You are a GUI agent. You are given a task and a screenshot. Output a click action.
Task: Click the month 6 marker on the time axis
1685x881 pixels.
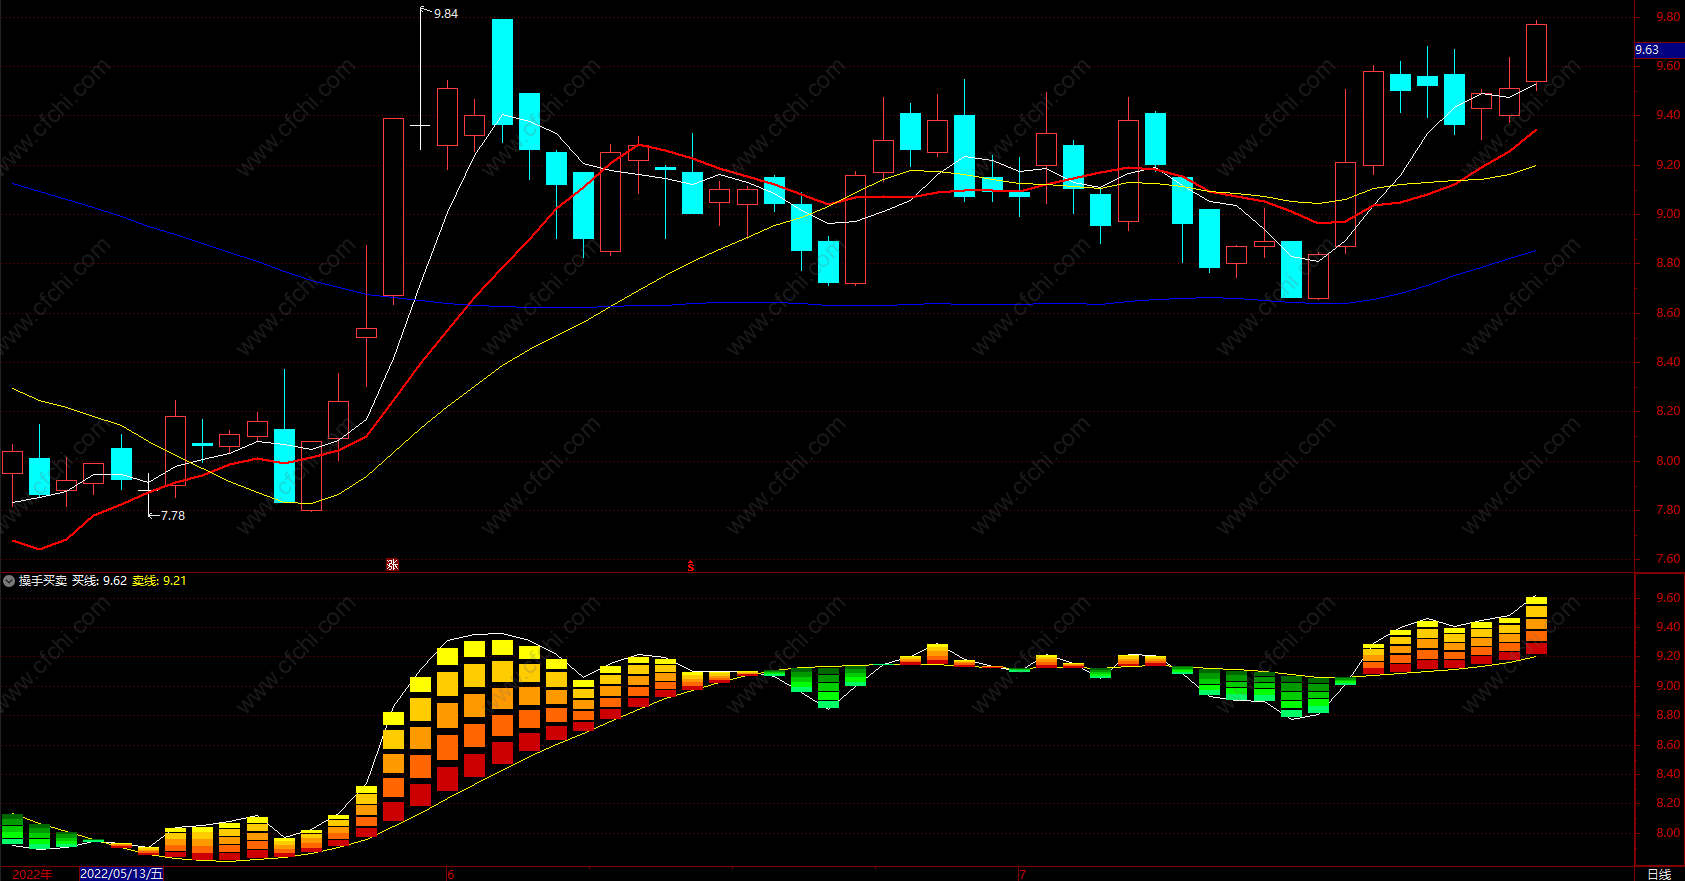click(451, 874)
